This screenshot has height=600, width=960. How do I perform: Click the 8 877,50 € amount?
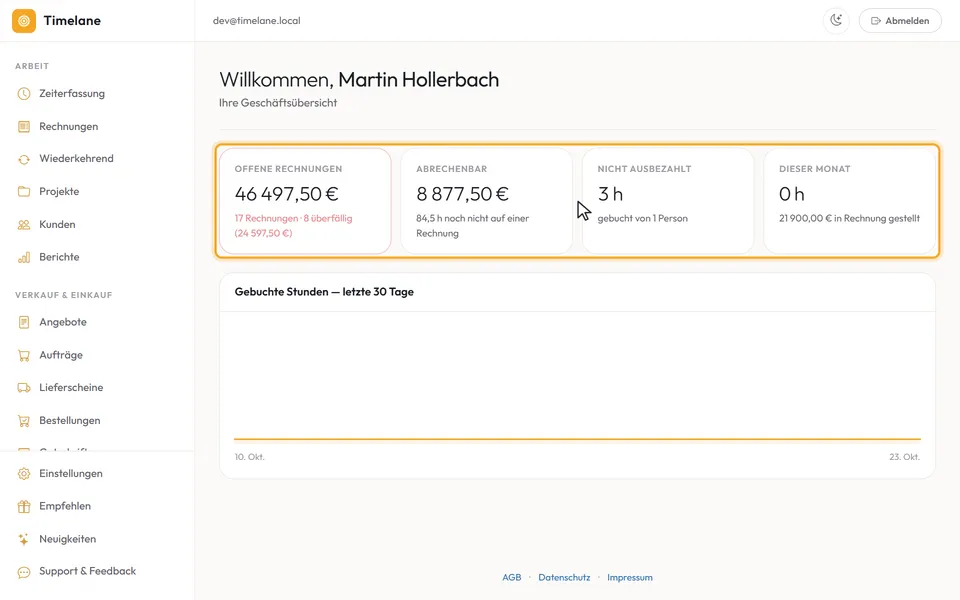click(462, 194)
